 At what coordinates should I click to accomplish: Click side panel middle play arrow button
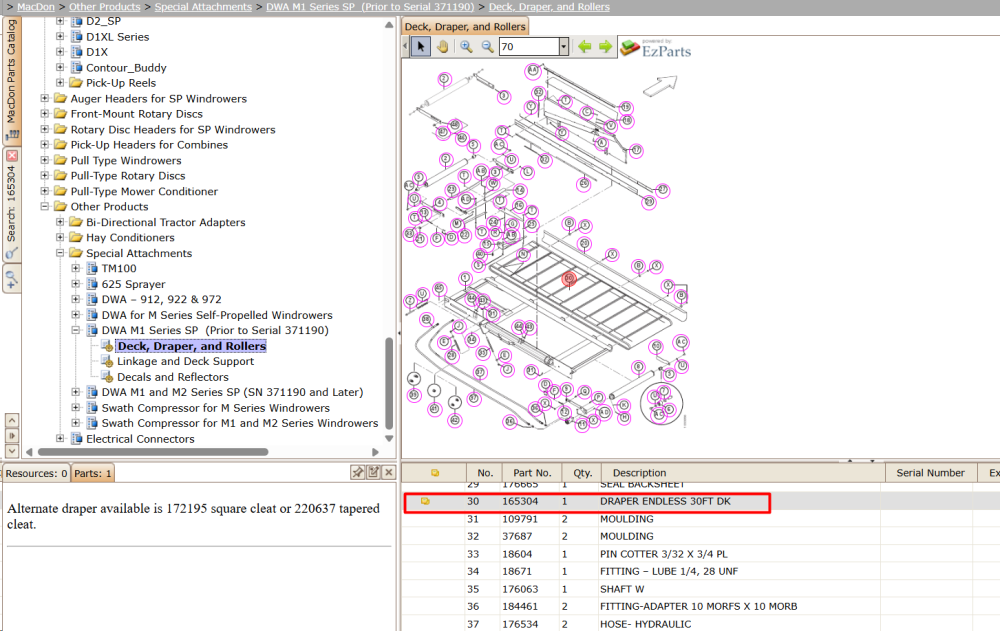pyautogui.click(x=11, y=436)
